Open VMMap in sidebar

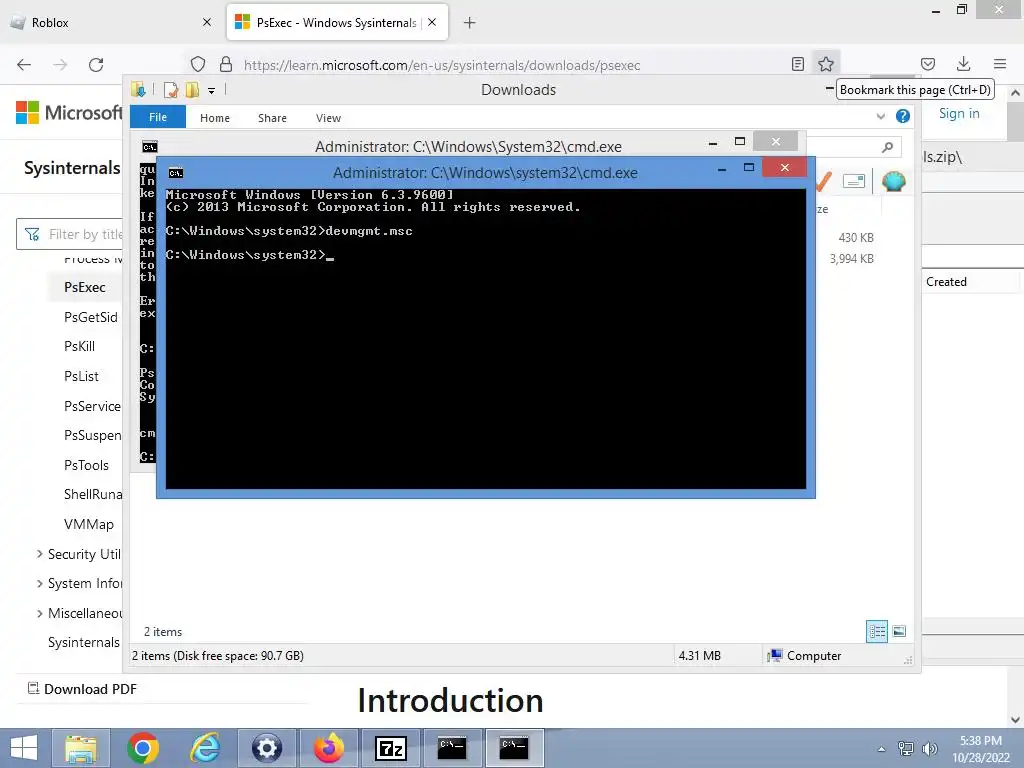89,524
